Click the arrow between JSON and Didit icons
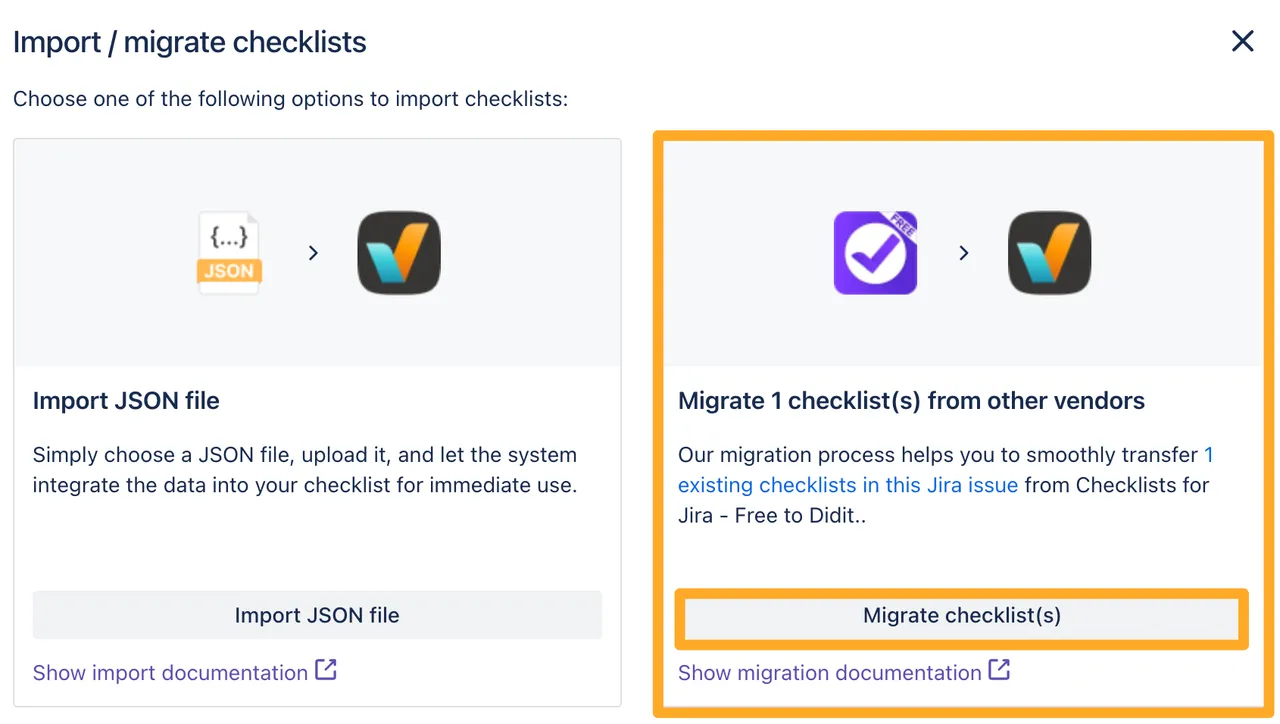The width and height of the screenshot is (1280, 724). coord(313,254)
